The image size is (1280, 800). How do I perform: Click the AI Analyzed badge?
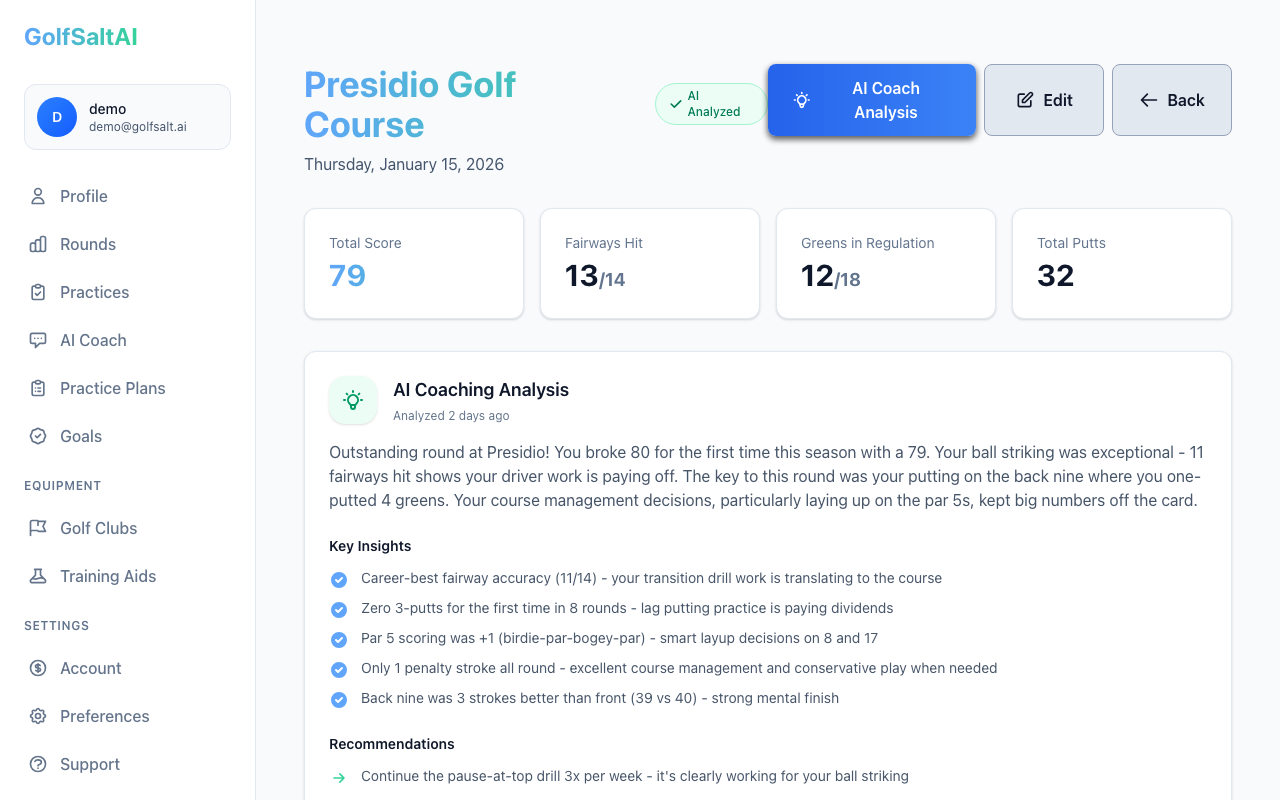click(x=710, y=103)
